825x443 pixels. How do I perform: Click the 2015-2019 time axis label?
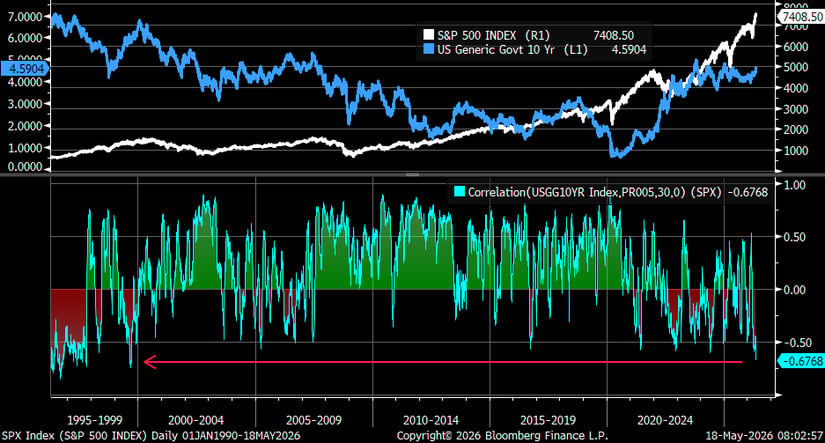coord(548,420)
